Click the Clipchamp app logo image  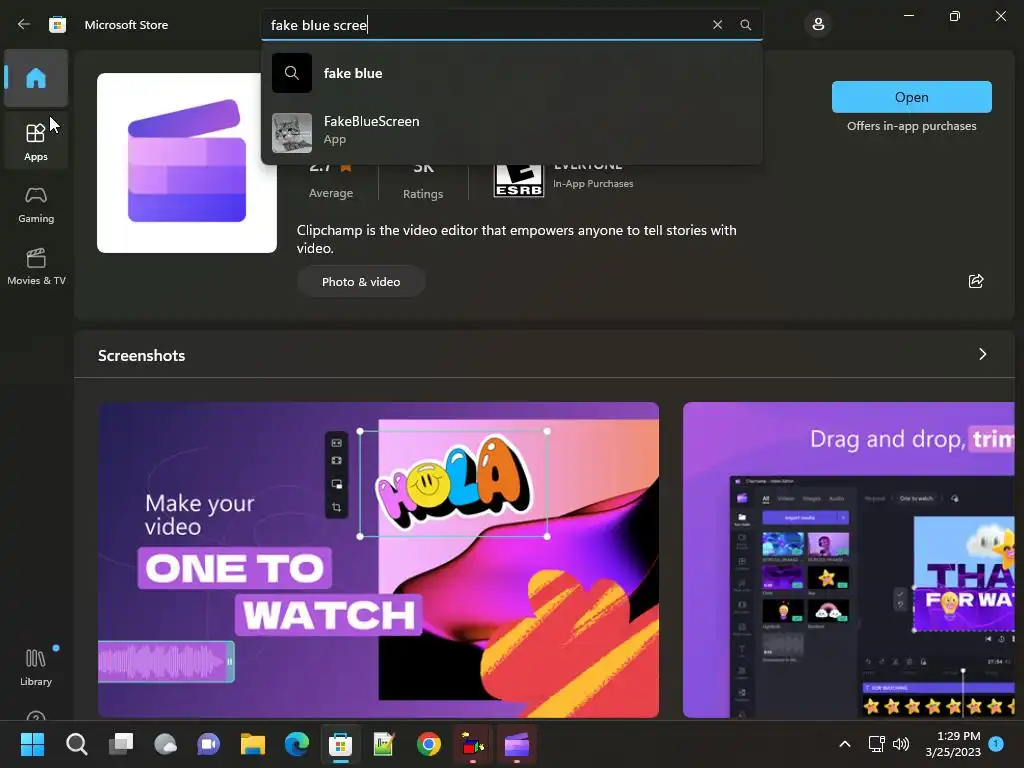coord(187,163)
